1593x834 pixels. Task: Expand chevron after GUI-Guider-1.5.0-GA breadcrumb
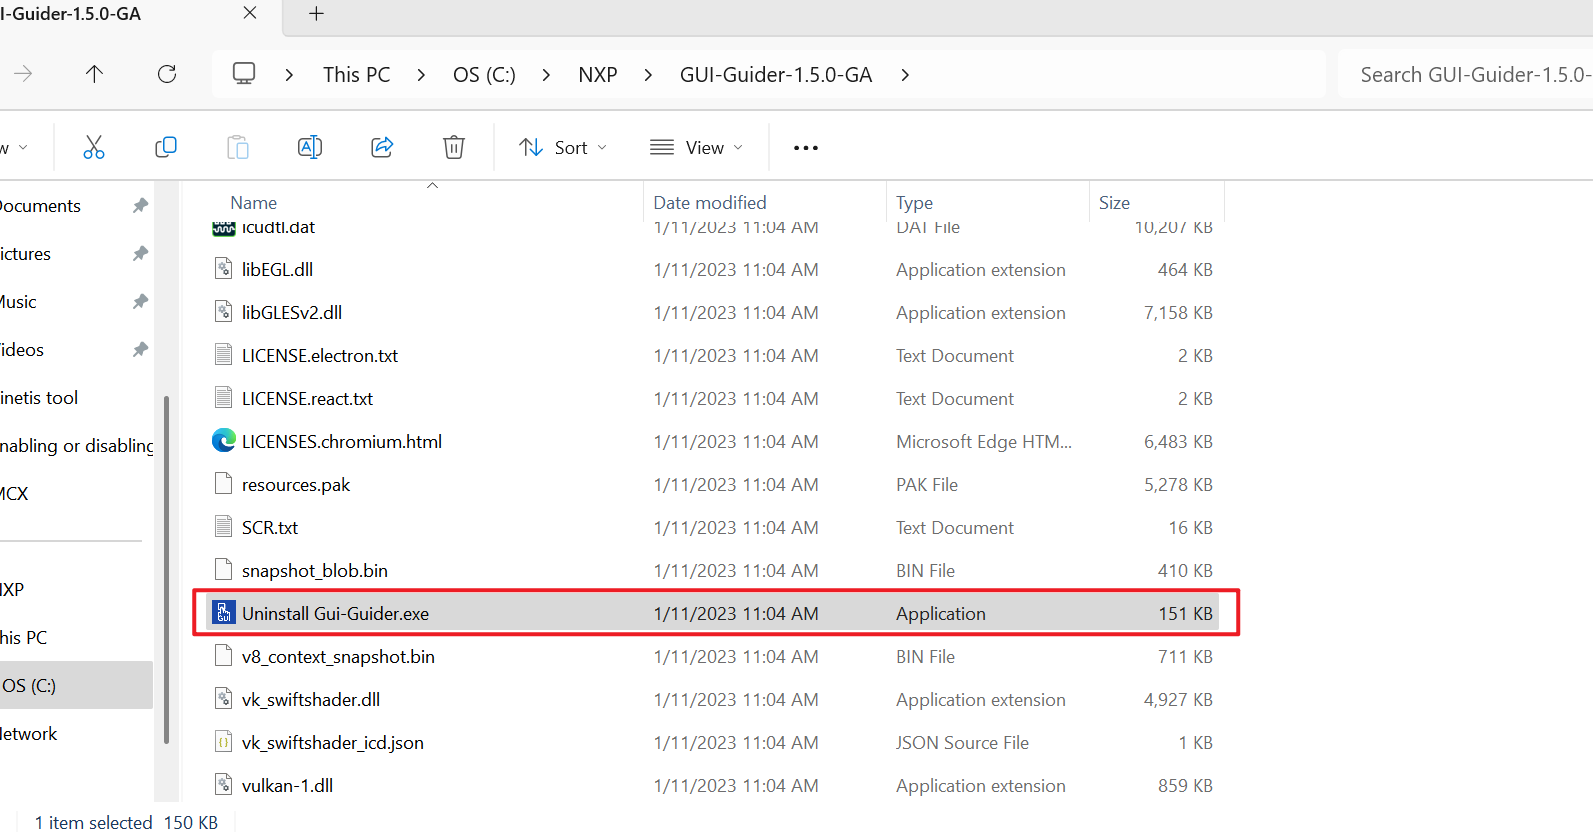pyautogui.click(x=904, y=75)
